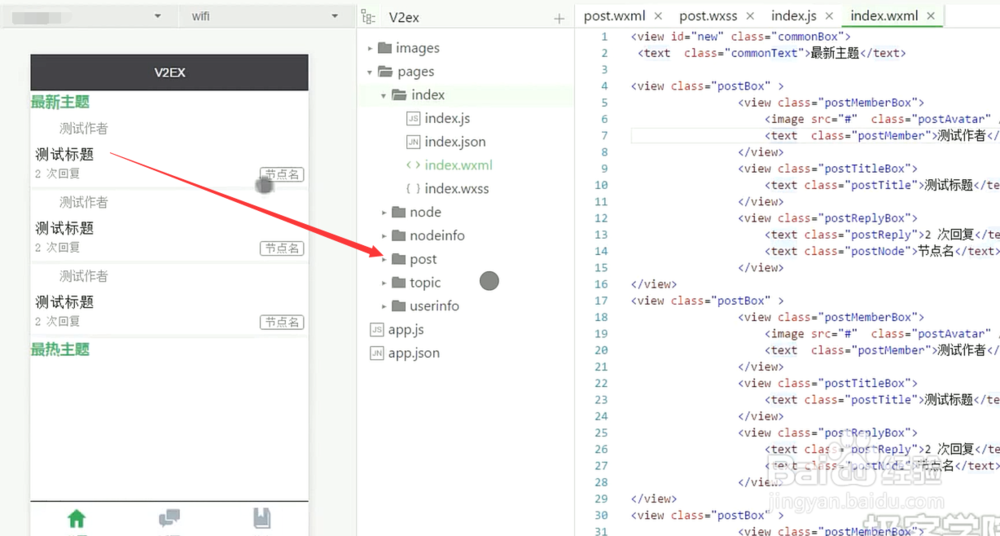1000x536 pixels.
Task: Collapse the index folder arrow
Action: (384, 96)
